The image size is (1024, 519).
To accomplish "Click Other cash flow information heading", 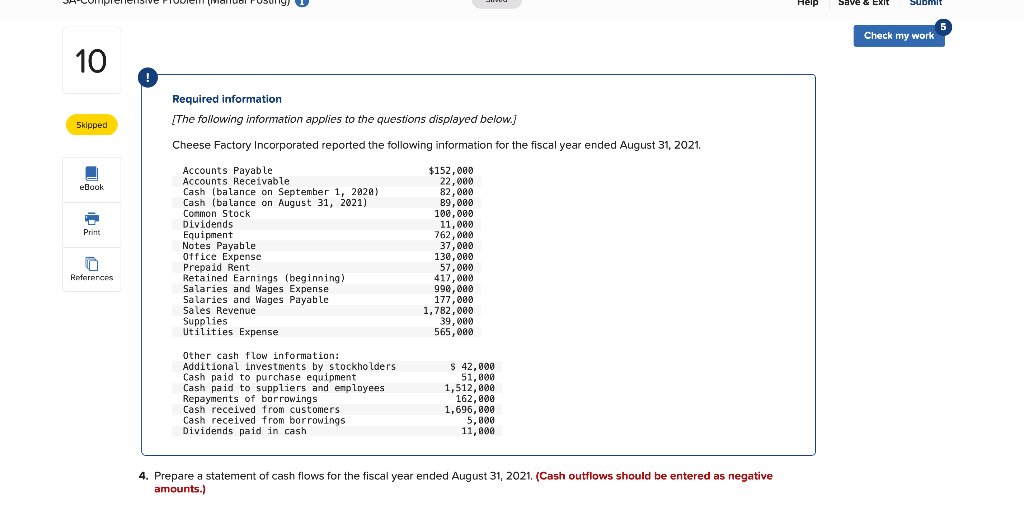I will pos(261,356).
